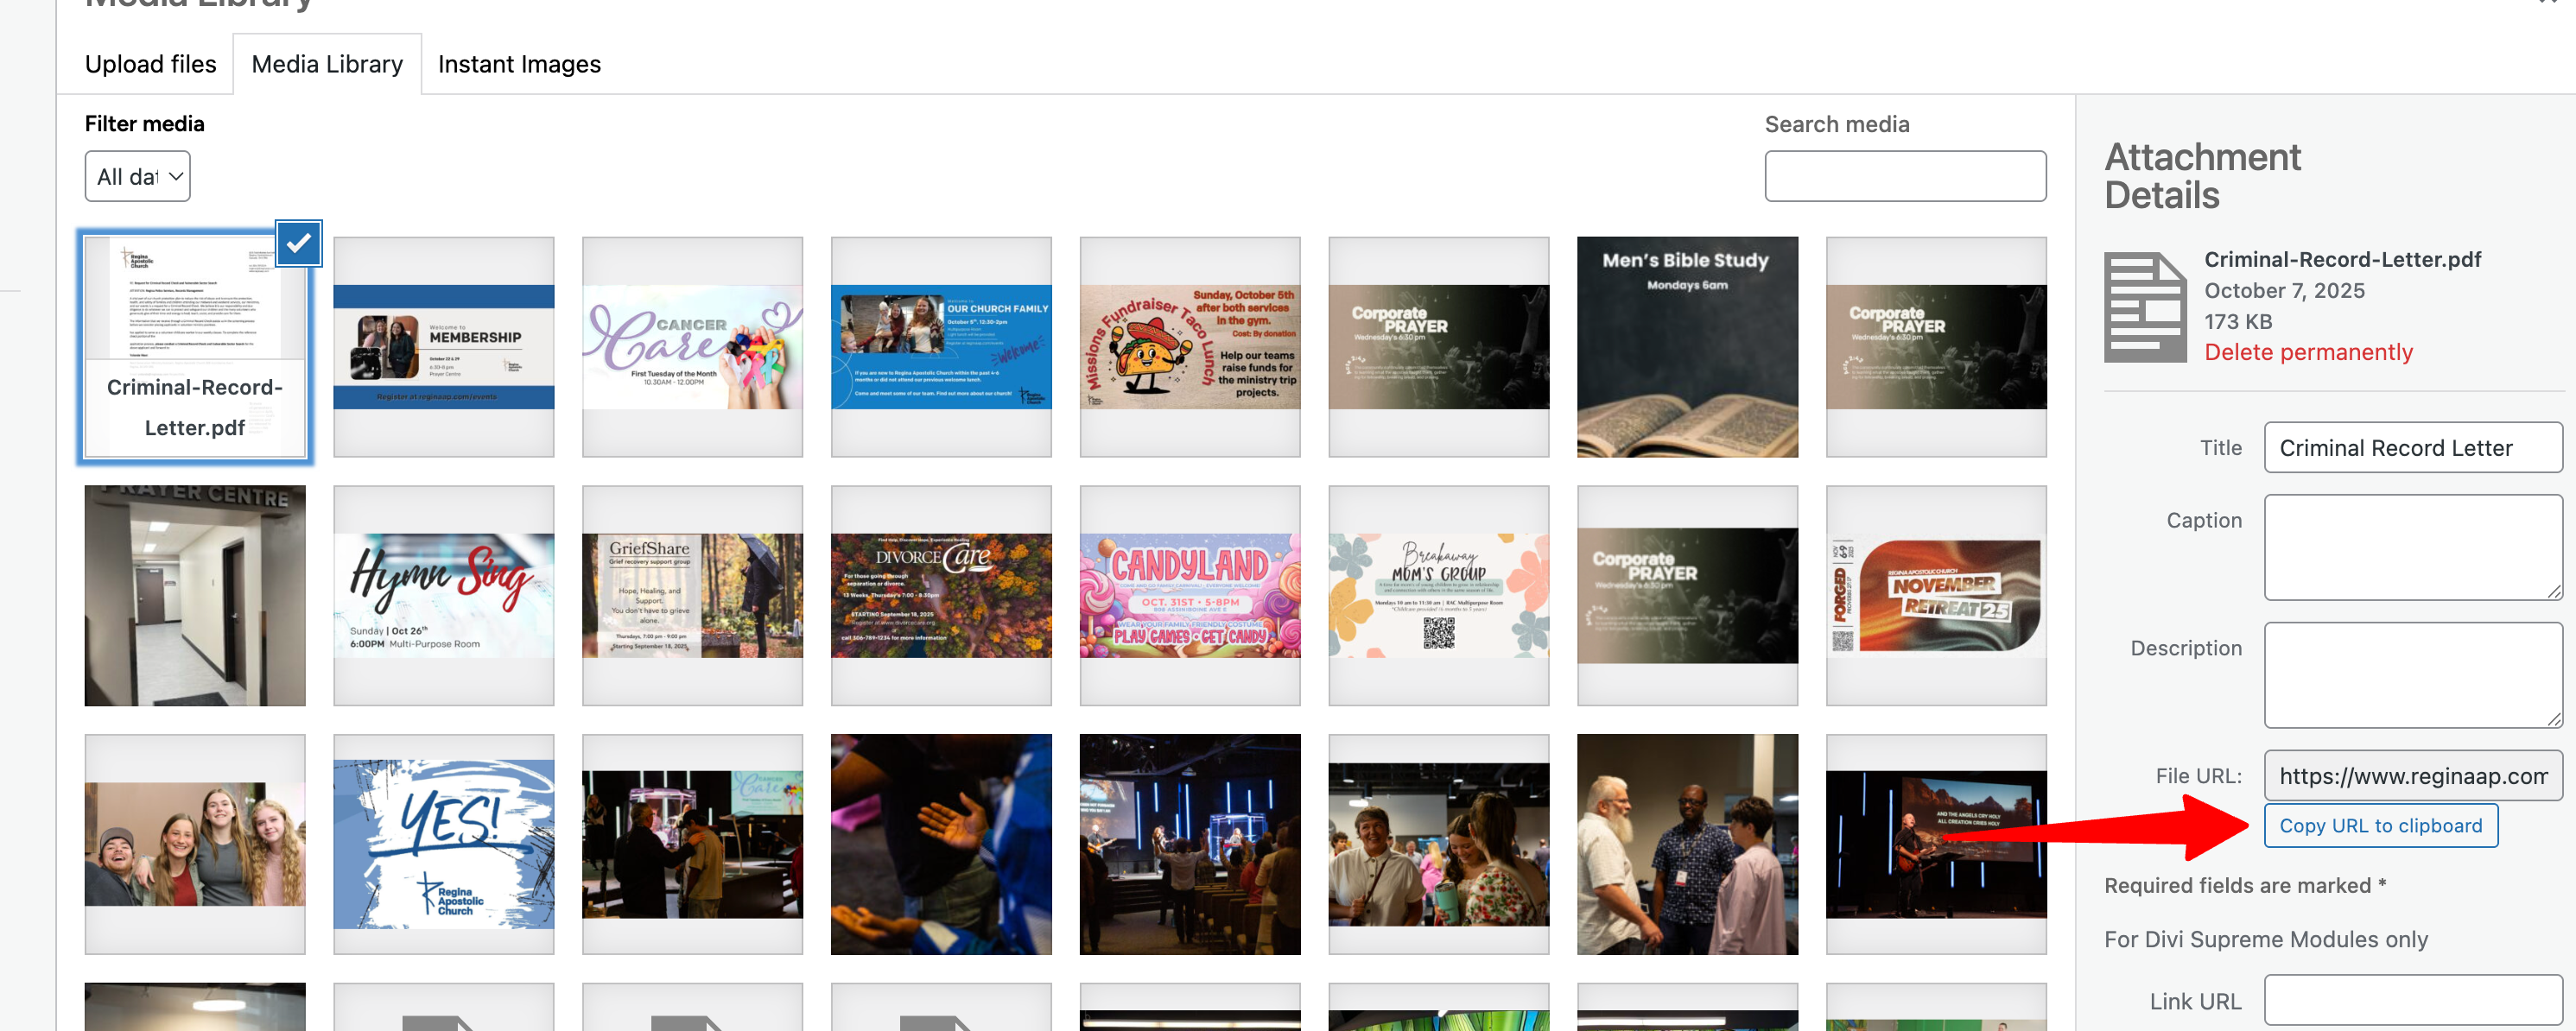Choose the Hymn Sing image thumbnail
The height and width of the screenshot is (1031, 2576).
click(x=443, y=595)
